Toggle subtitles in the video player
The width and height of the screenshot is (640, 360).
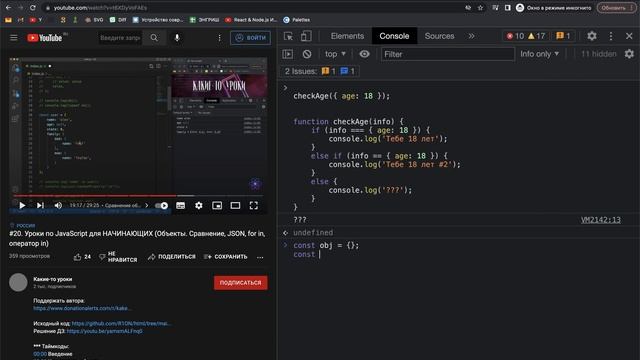pyautogui.click(x=180, y=205)
